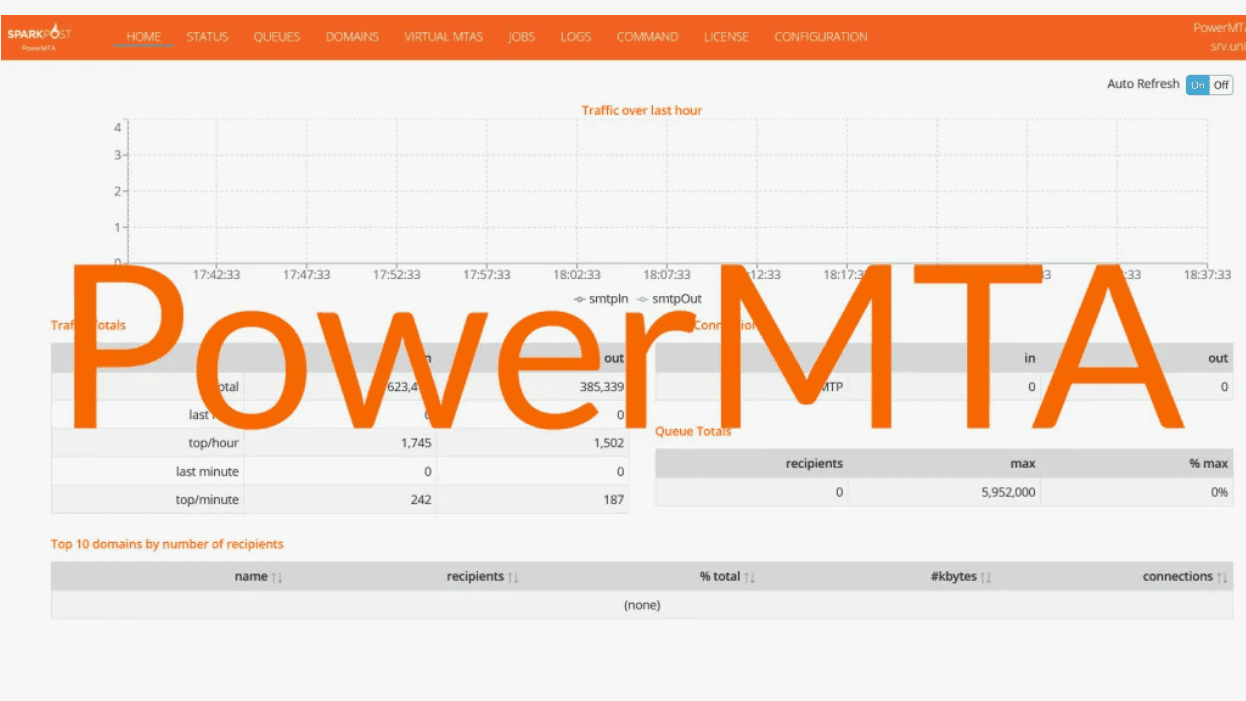1246x701 pixels.
Task: Sort domains table by #kbytes
Action: click(x=960, y=577)
